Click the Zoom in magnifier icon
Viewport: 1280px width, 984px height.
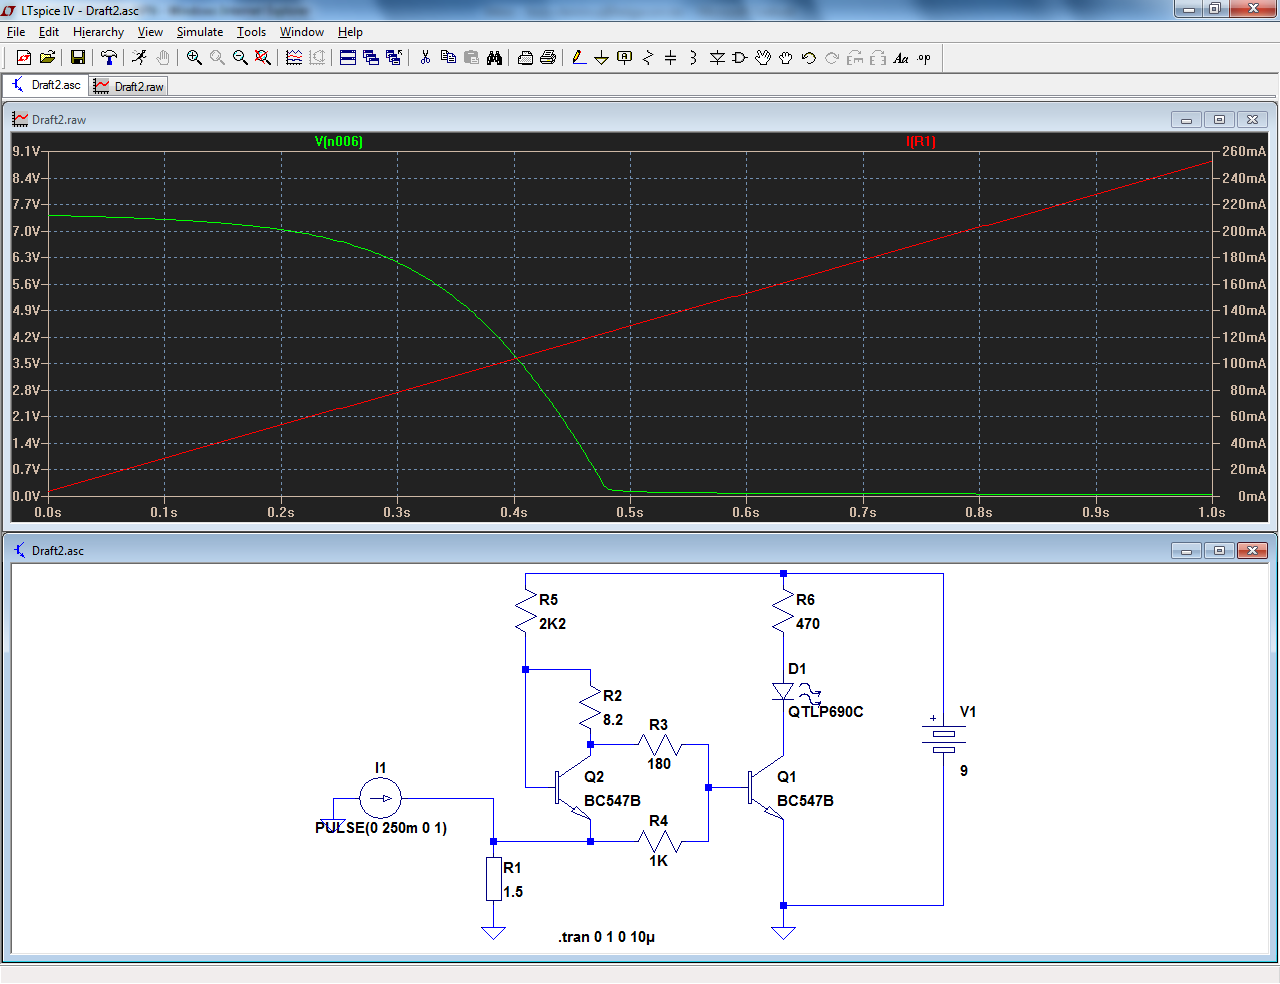point(194,58)
